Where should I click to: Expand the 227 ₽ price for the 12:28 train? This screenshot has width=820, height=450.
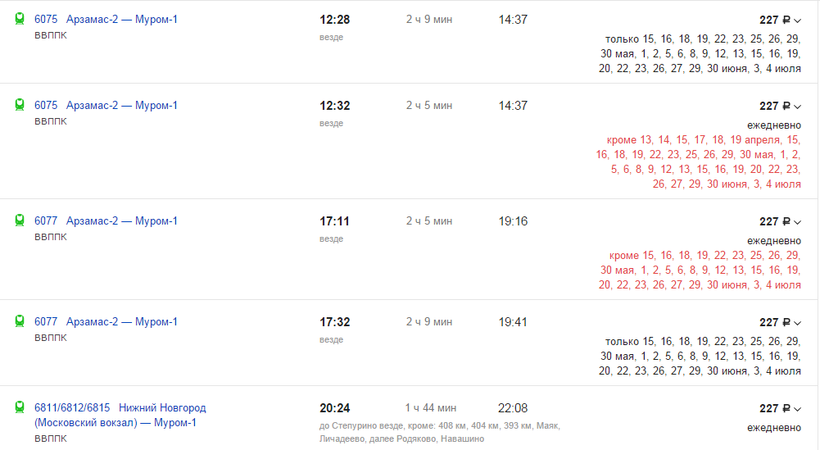781,20
